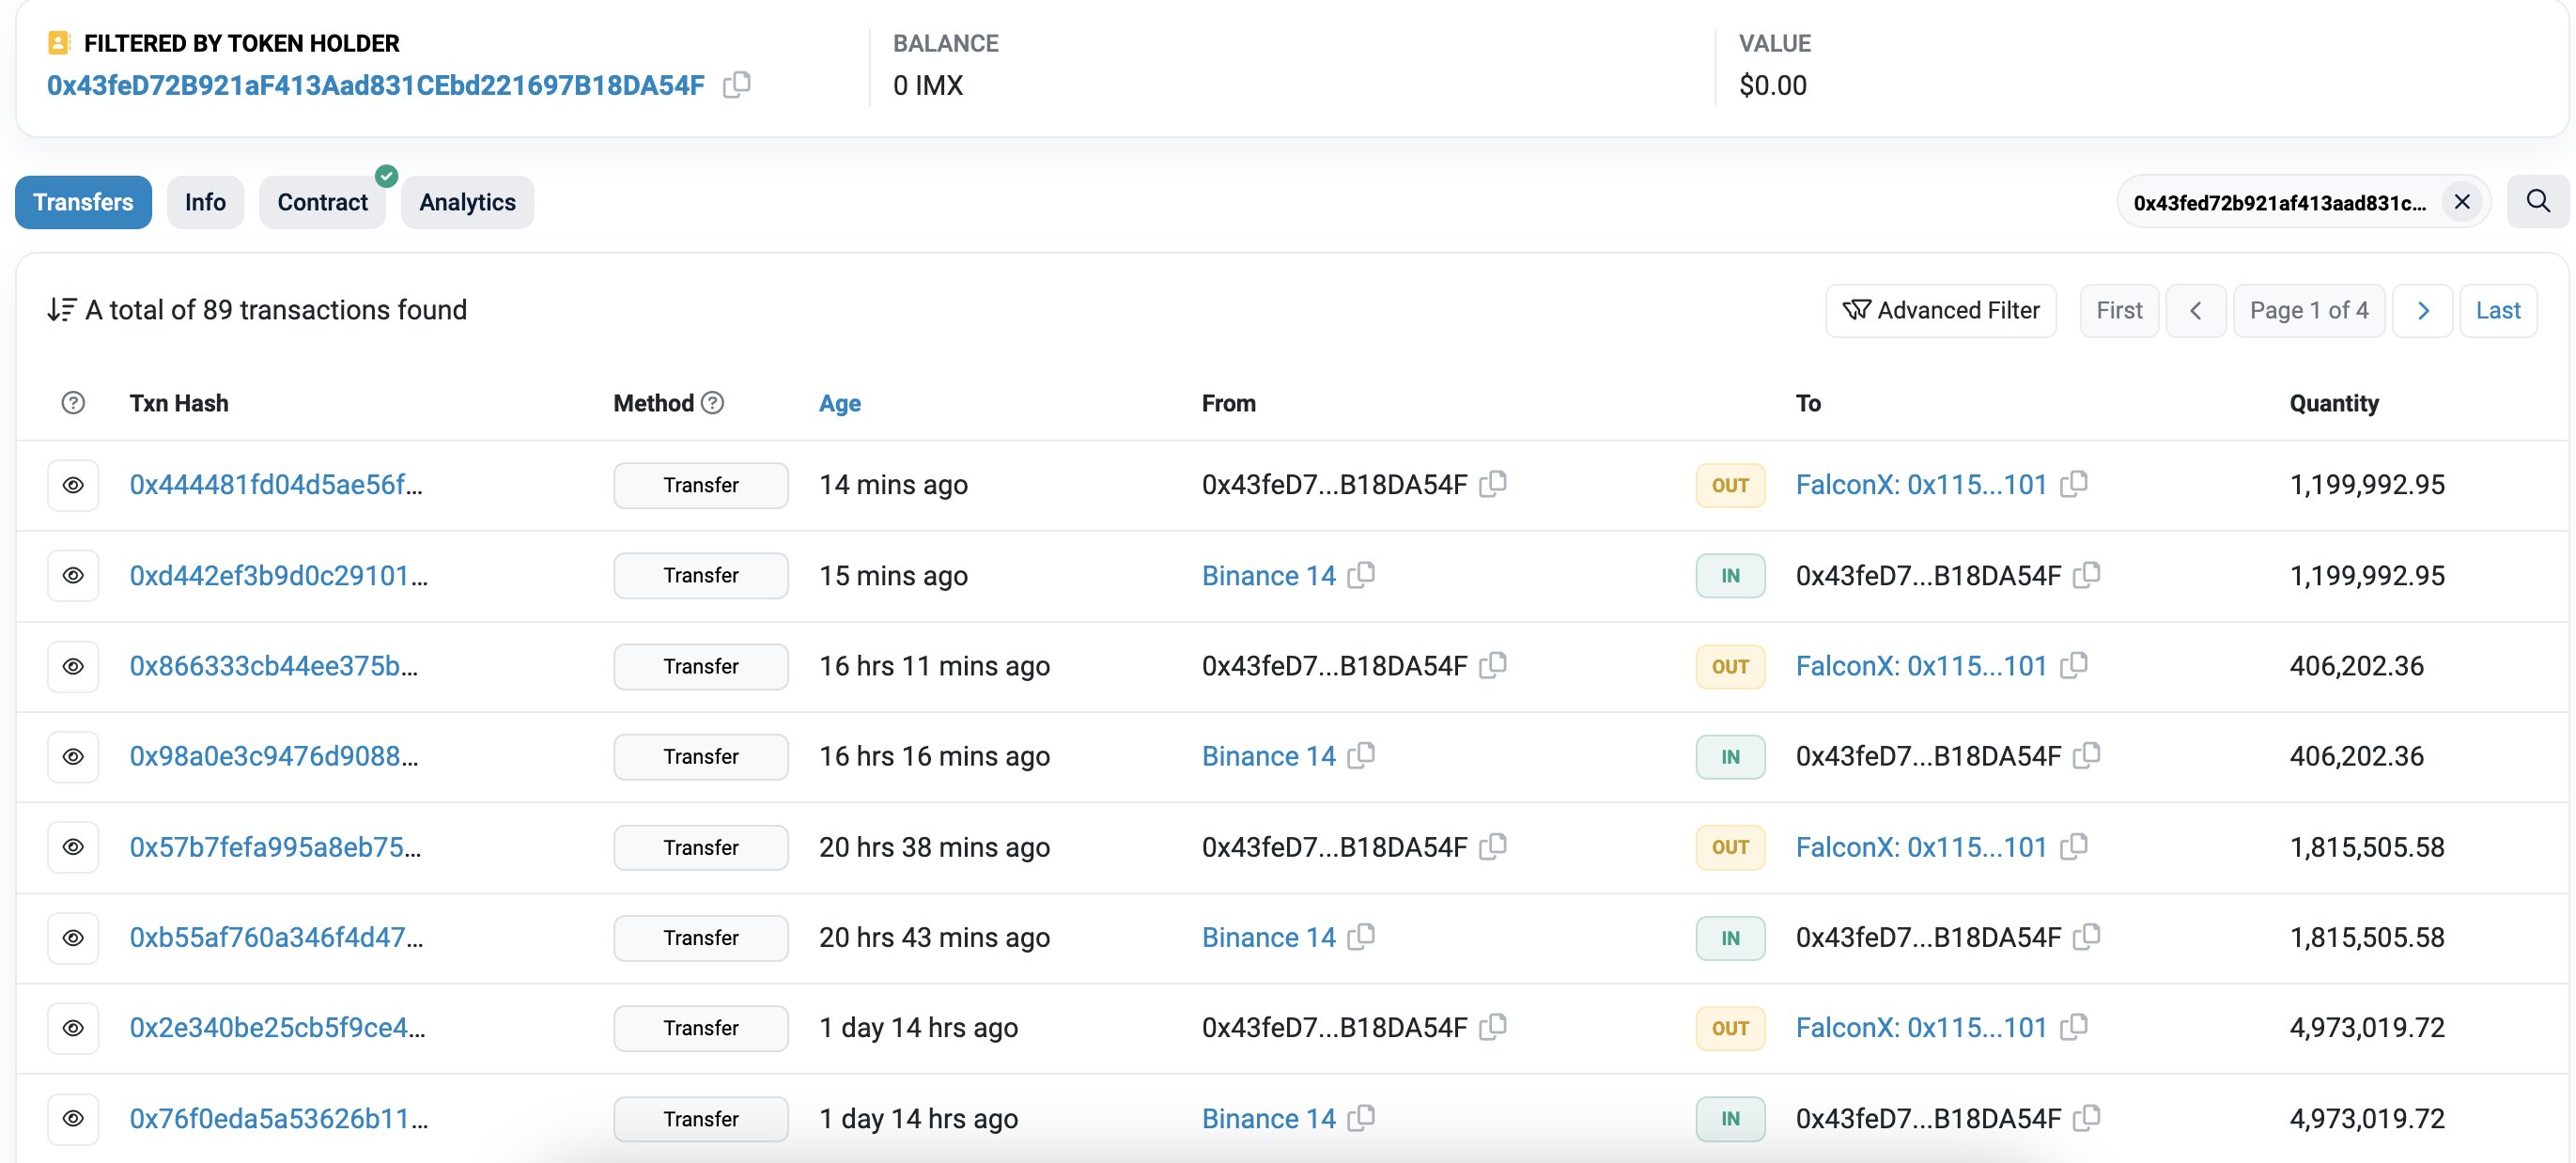Copy To address in 0x76f0eda5a53626b11 row
The height and width of the screenshot is (1163, 2576).
coord(2087,1118)
